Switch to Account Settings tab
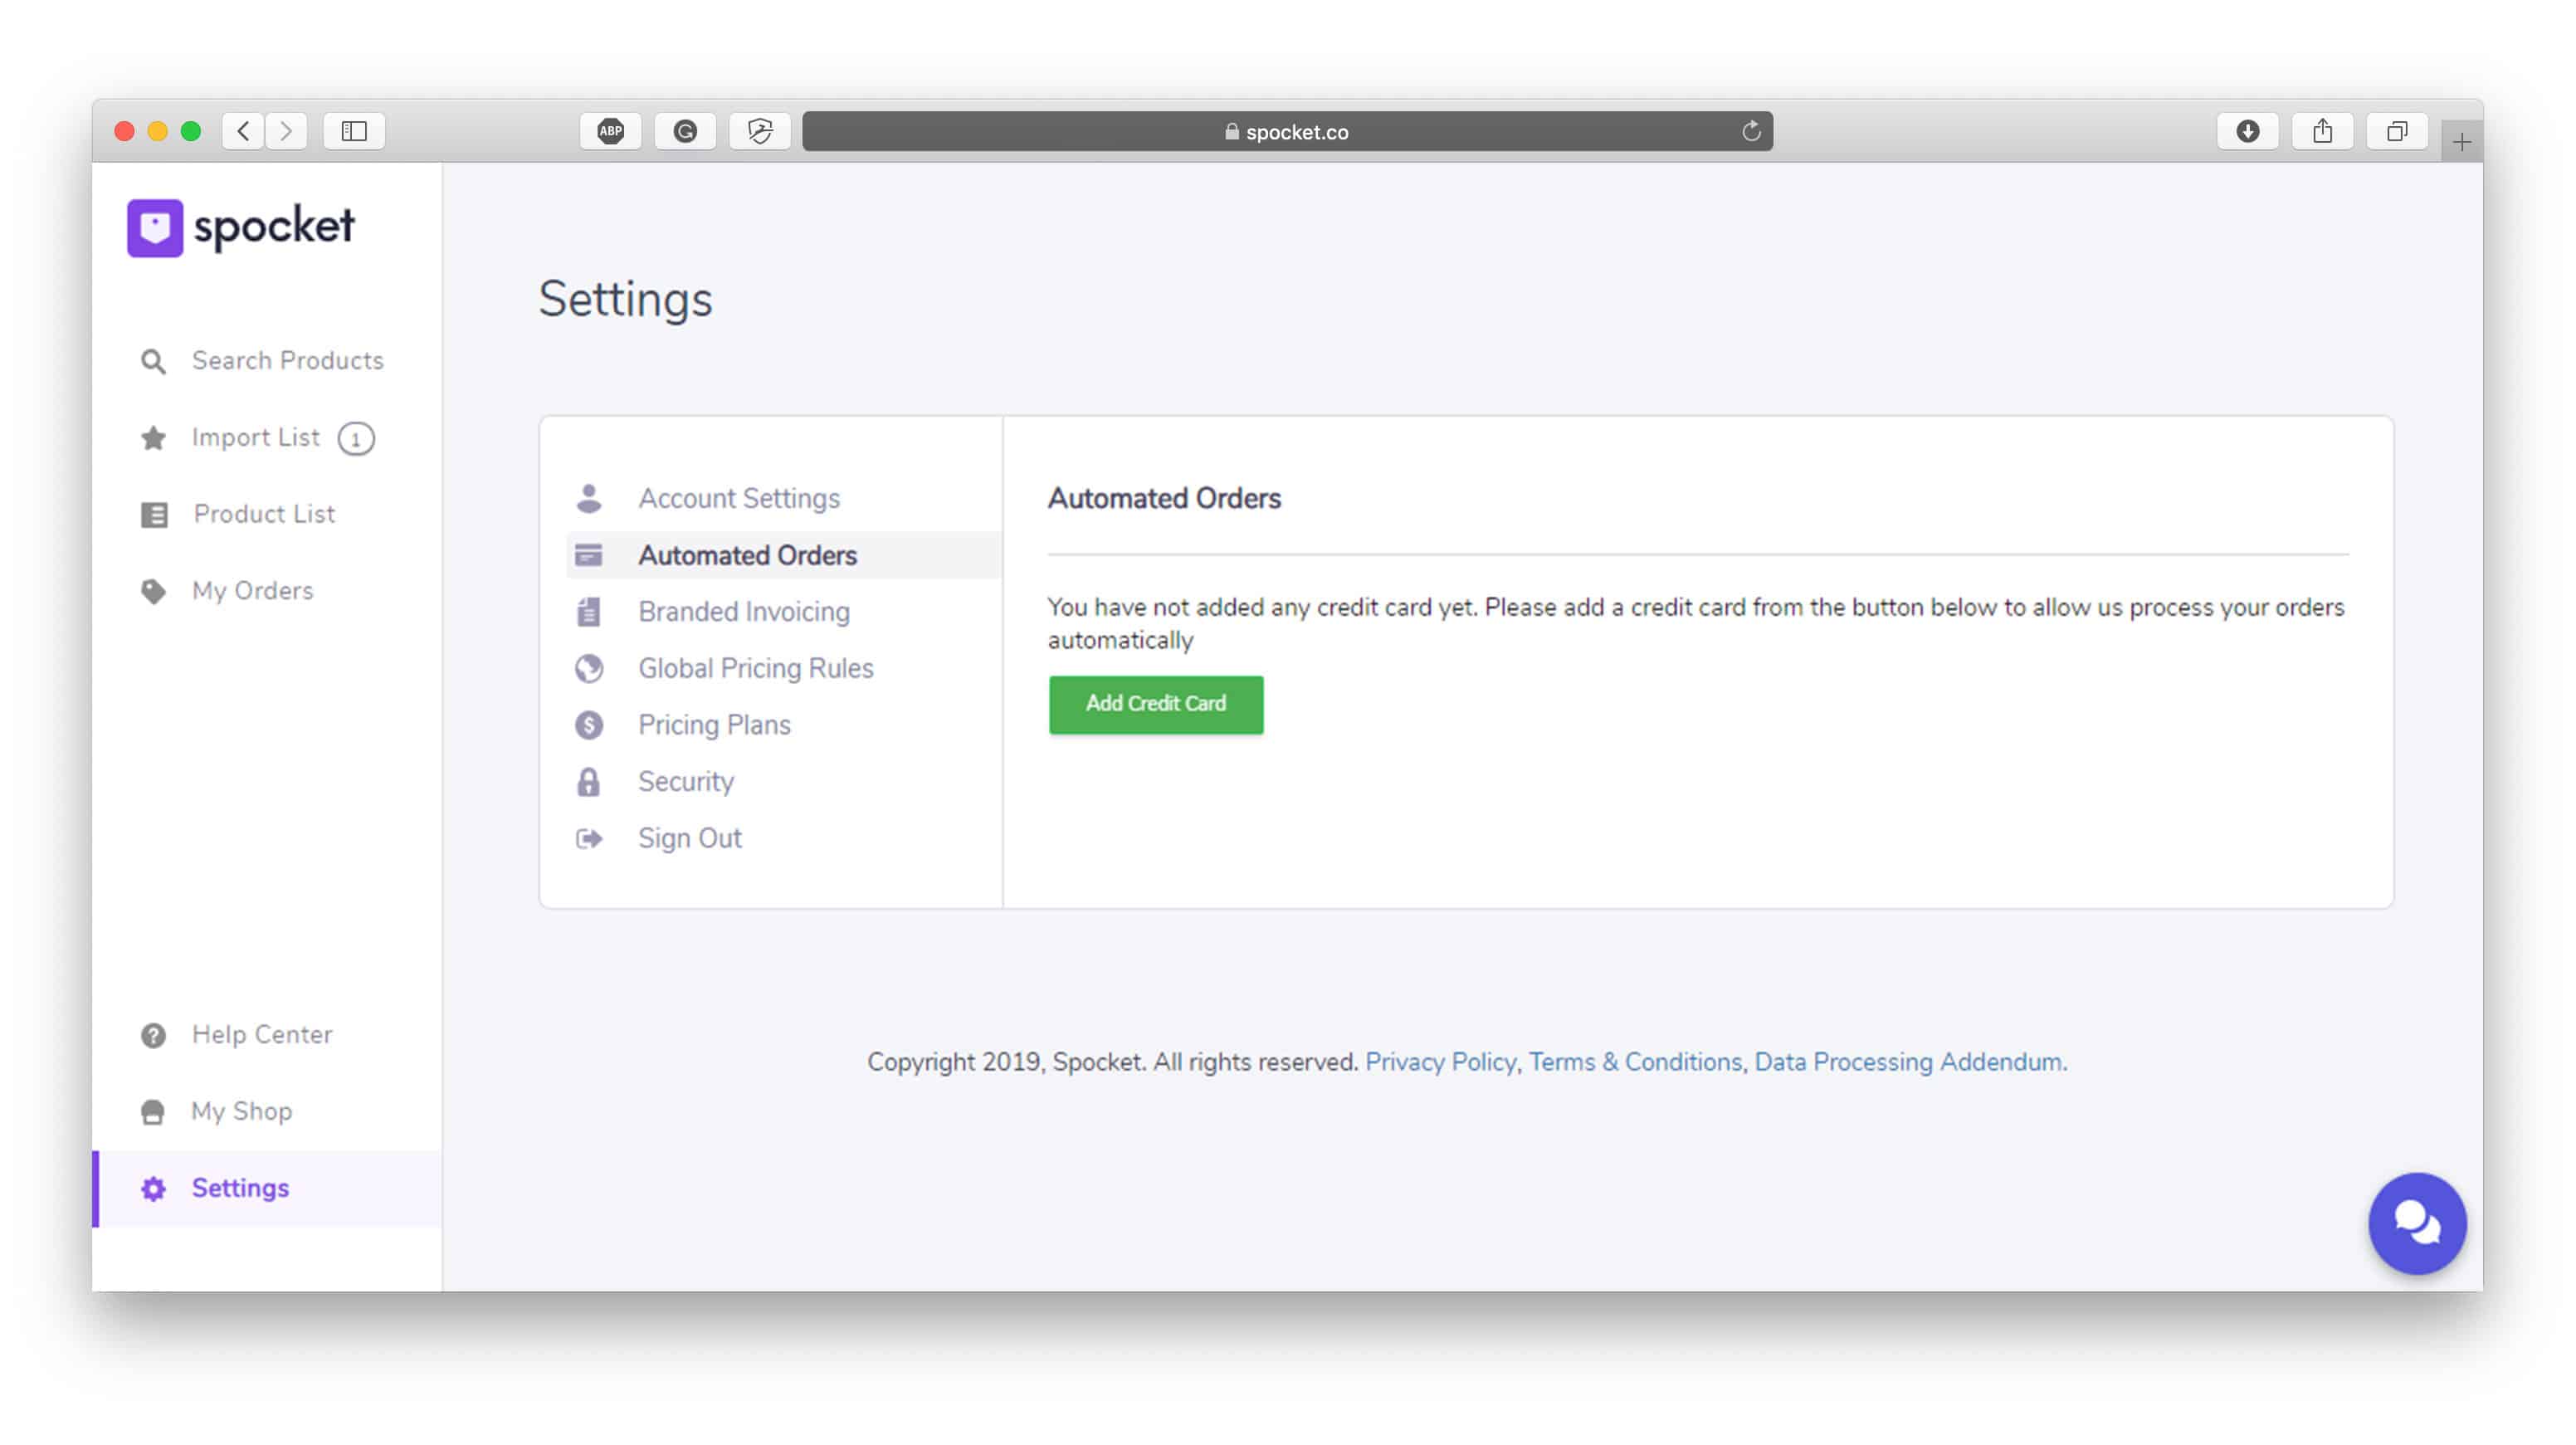The width and height of the screenshot is (2576, 1445). pyautogui.click(x=784, y=498)
